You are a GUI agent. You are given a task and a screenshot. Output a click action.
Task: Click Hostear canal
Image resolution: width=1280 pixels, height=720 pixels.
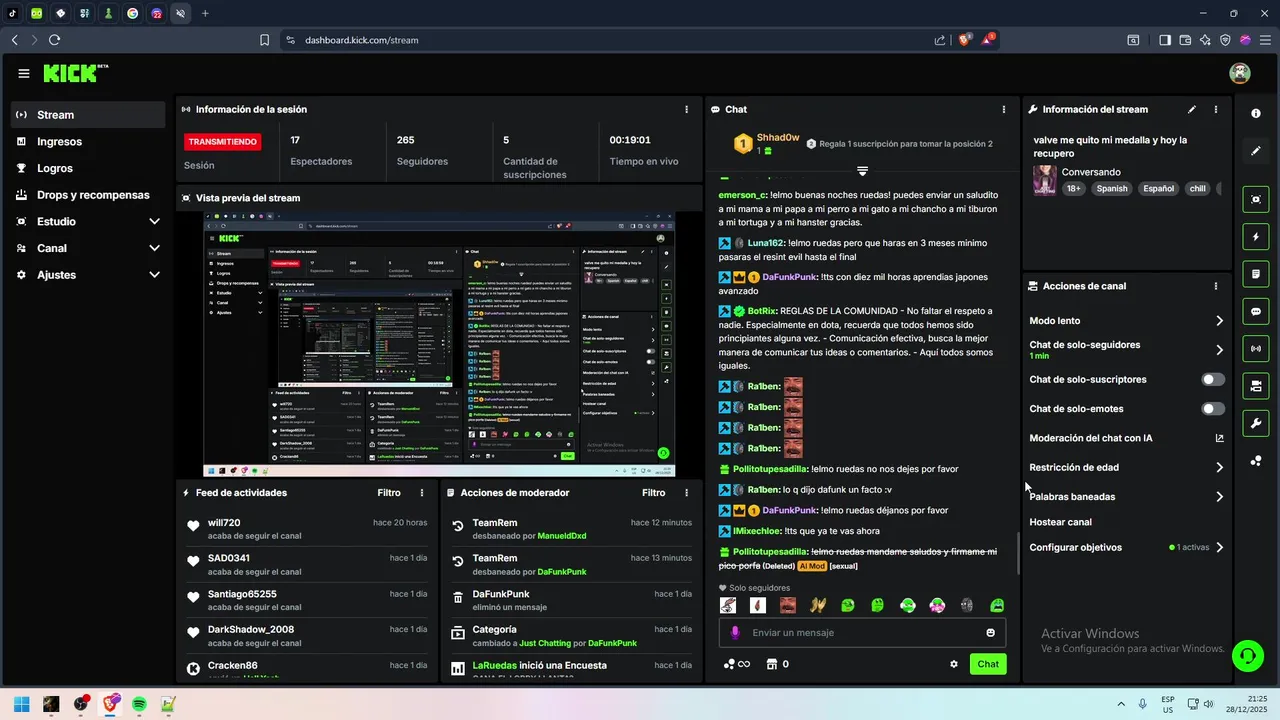pyautogui.click(x=1060, y=522)
